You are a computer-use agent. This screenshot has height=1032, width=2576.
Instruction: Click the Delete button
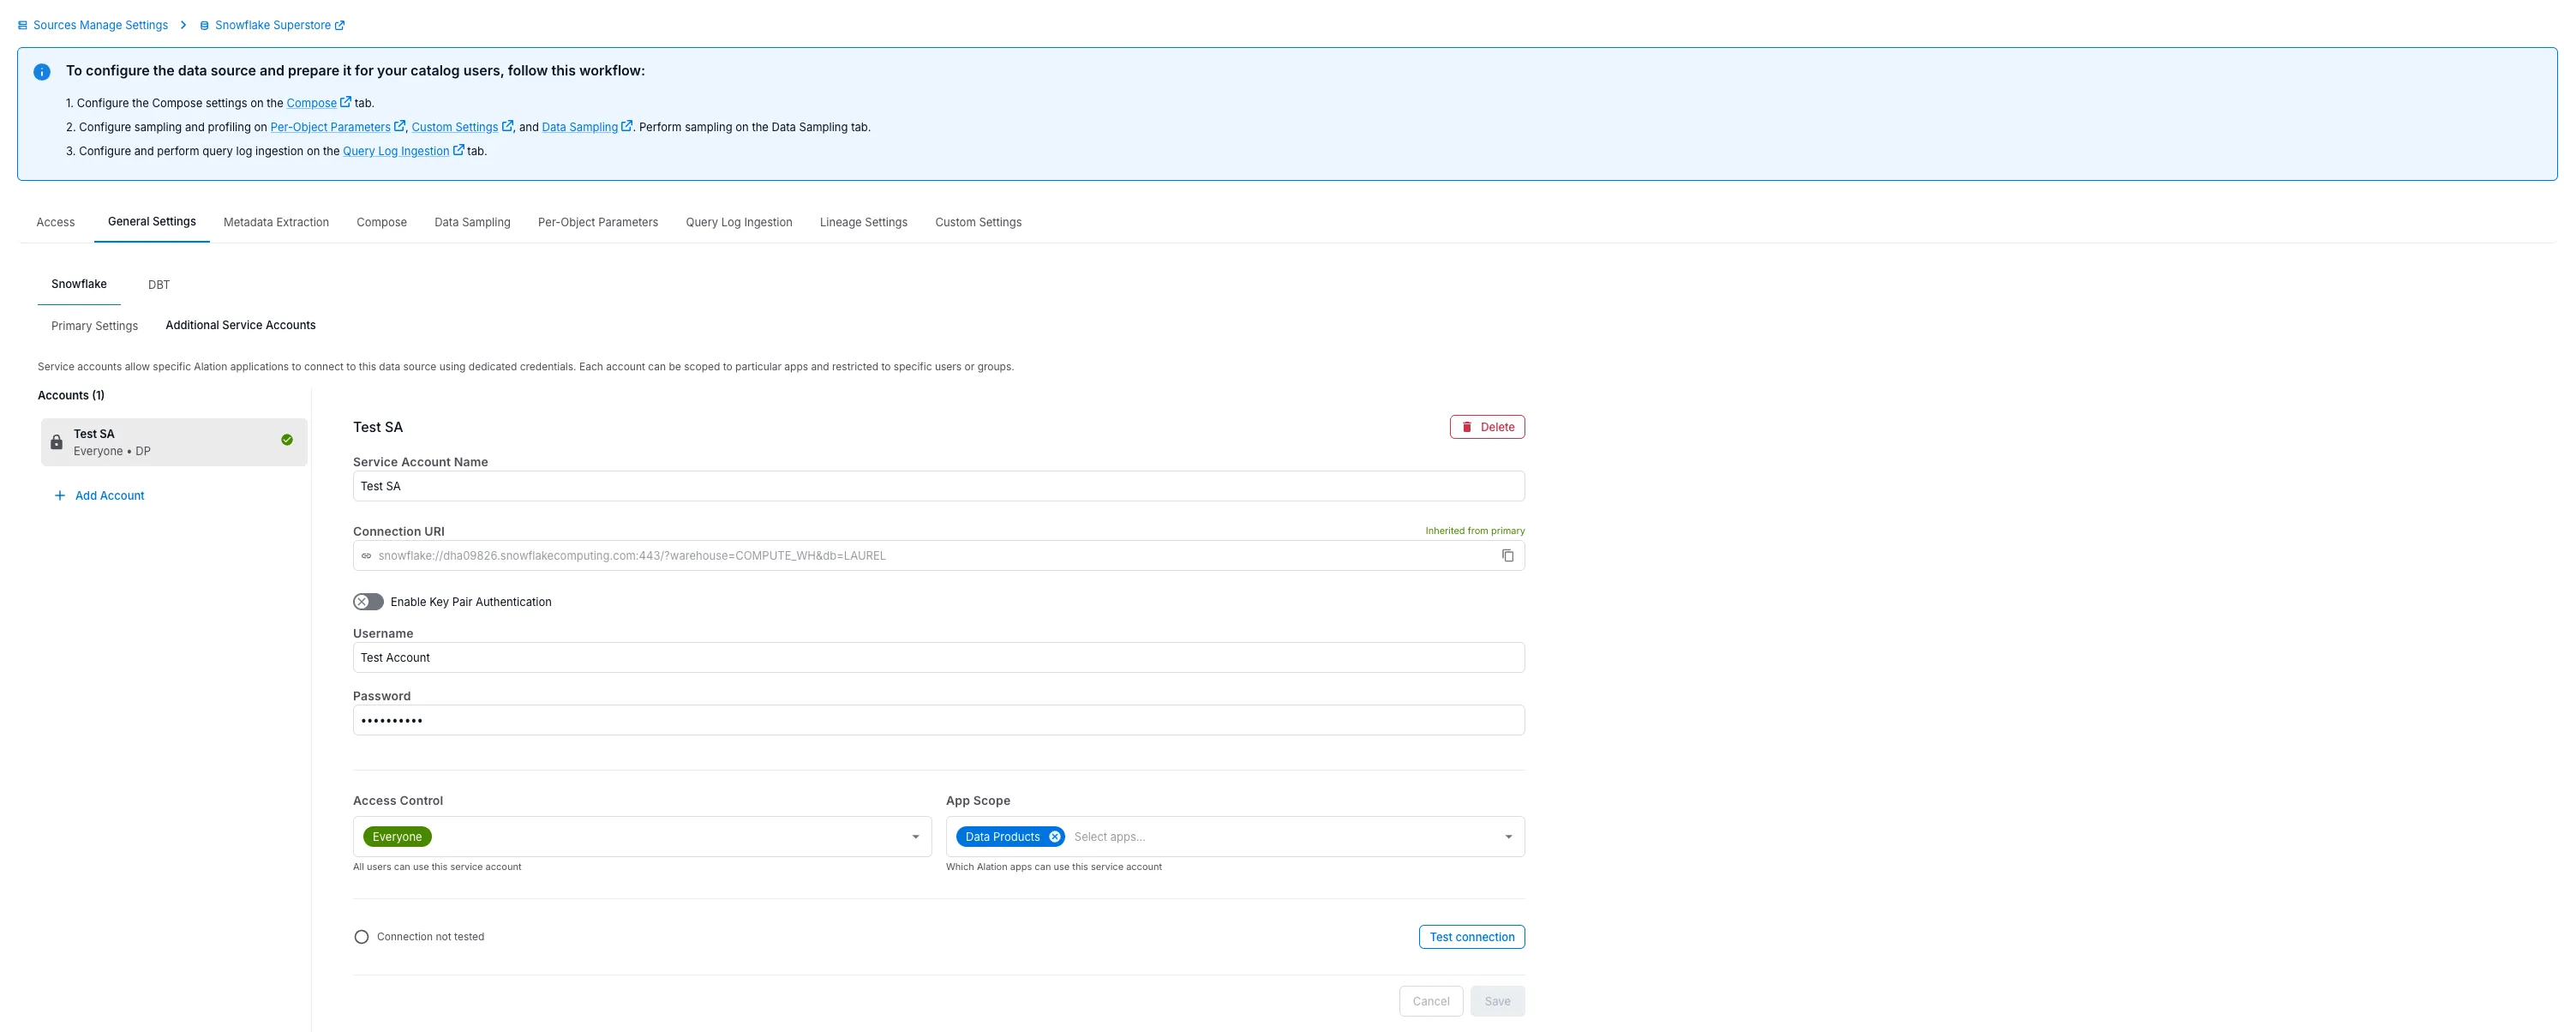click(1487, 427)
